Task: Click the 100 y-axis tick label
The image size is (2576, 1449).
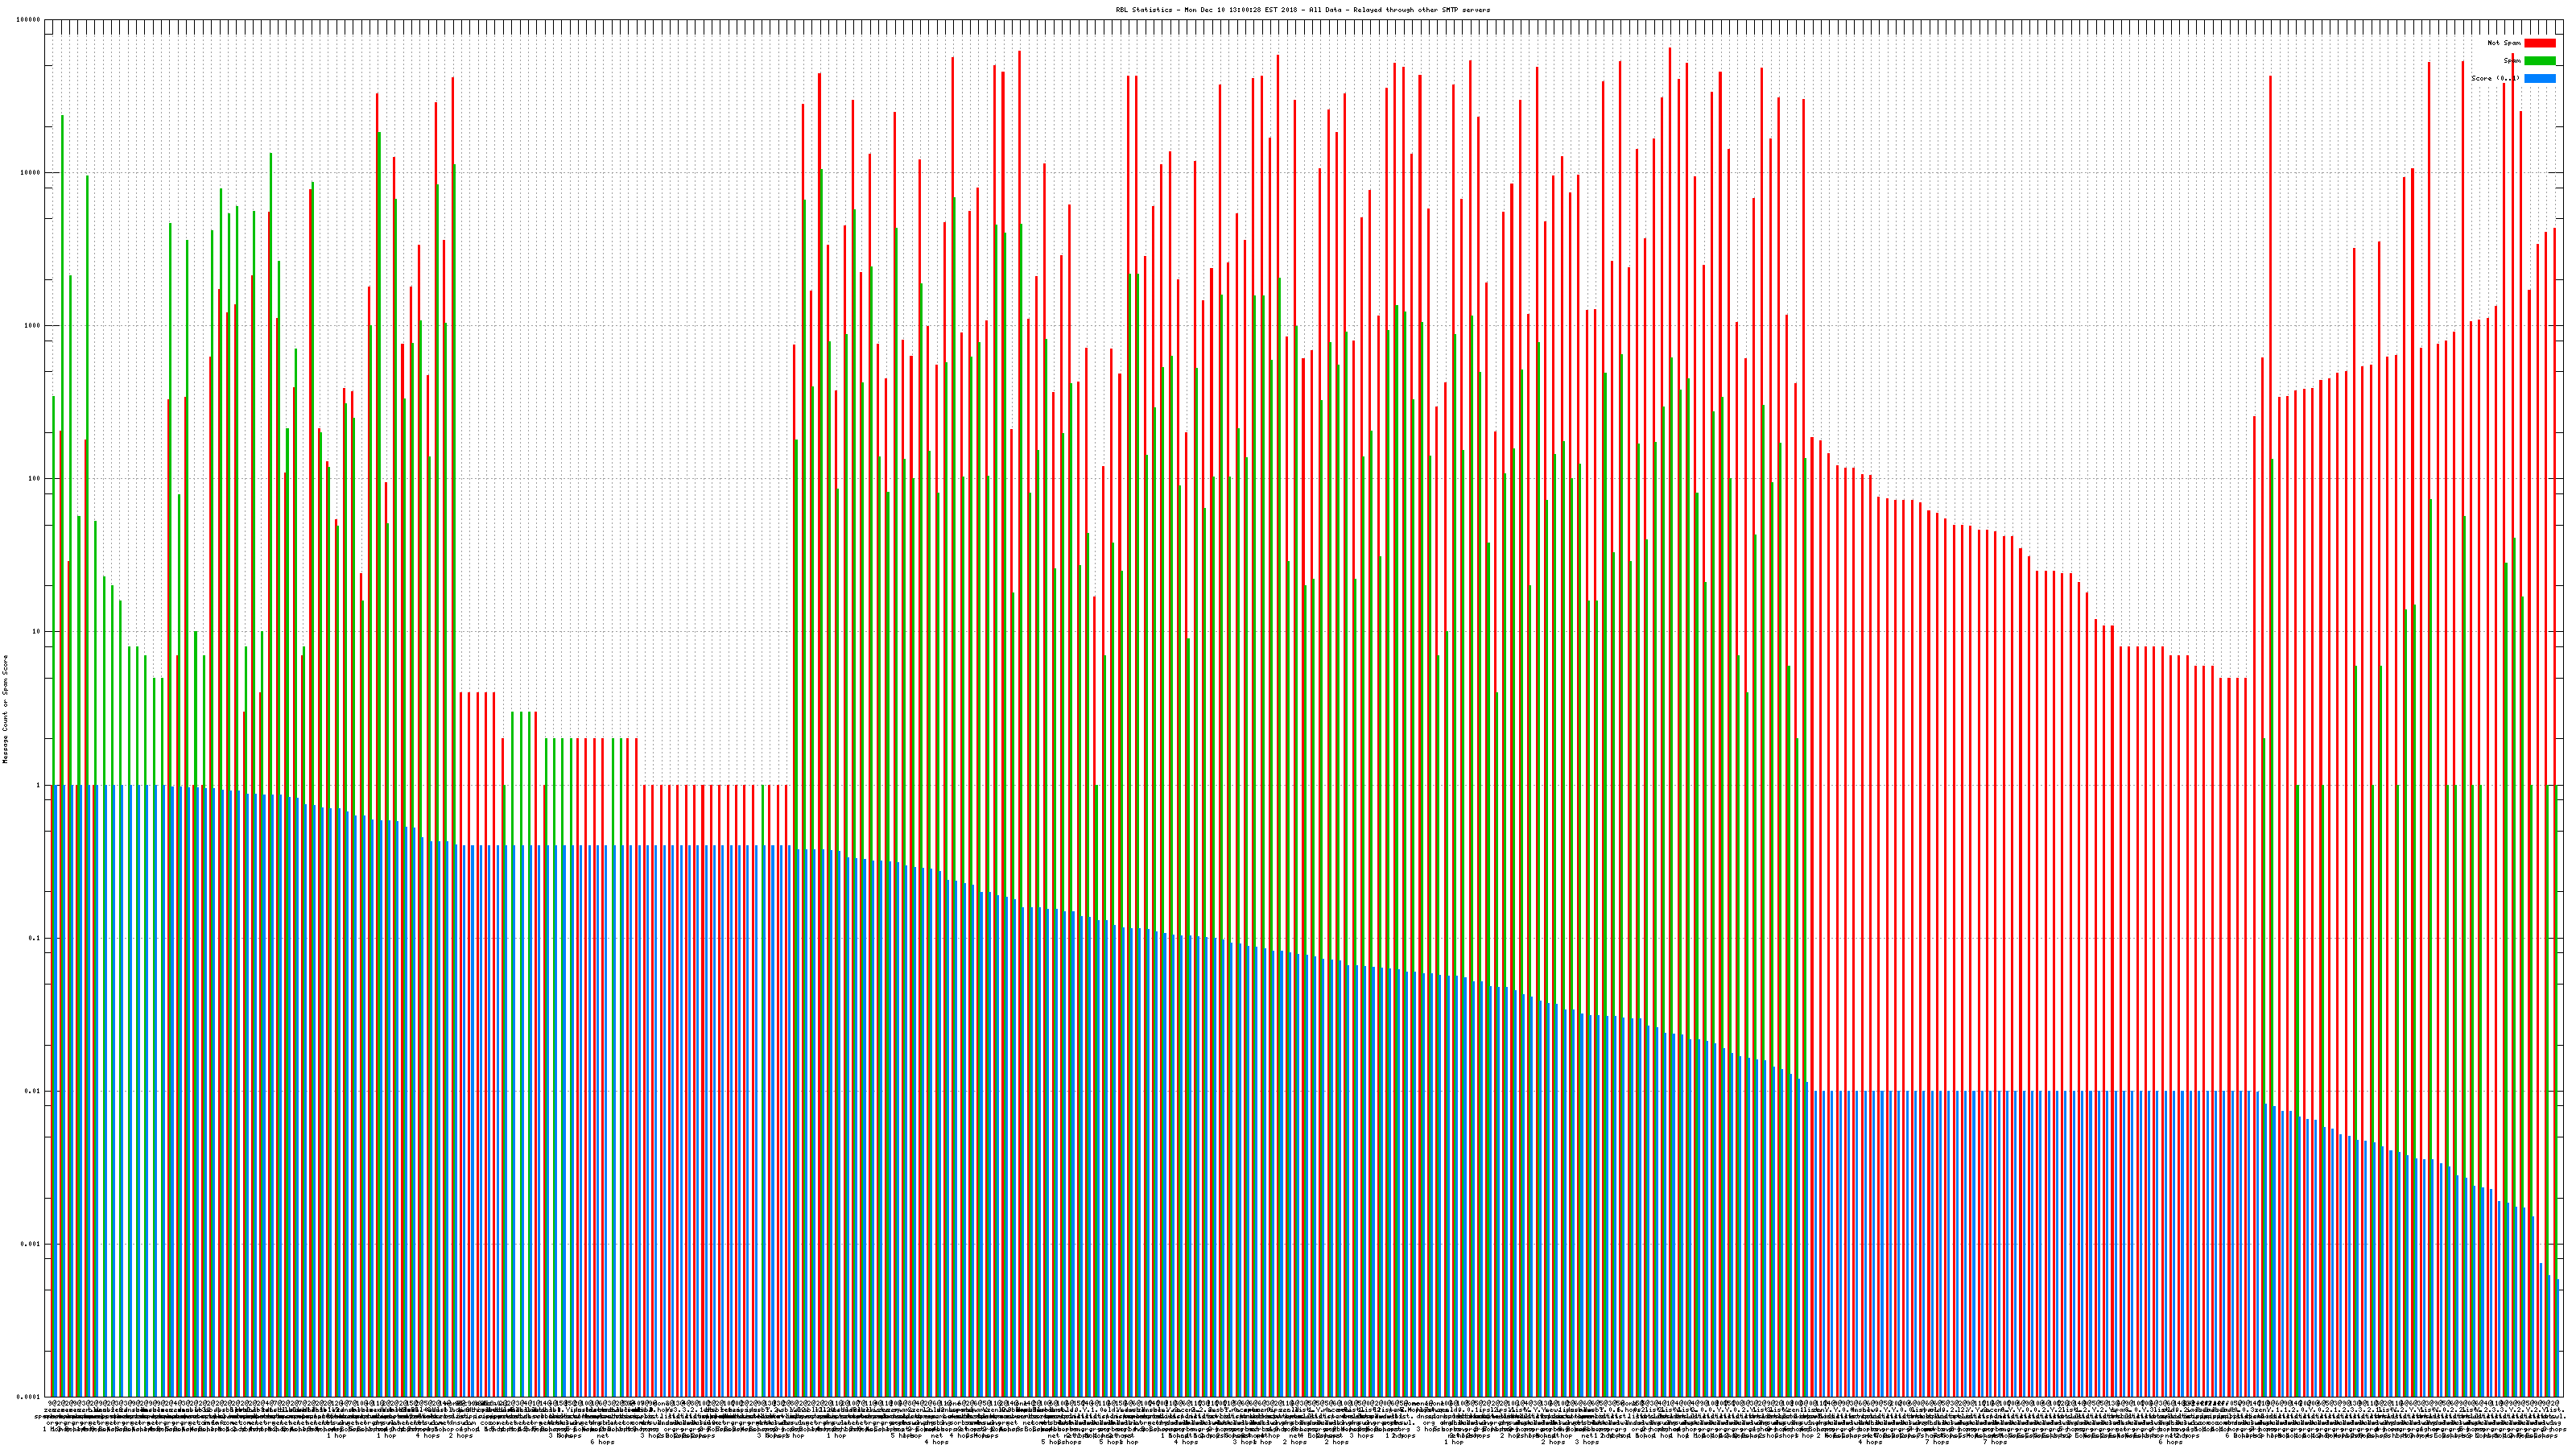Action: point(32,479)
